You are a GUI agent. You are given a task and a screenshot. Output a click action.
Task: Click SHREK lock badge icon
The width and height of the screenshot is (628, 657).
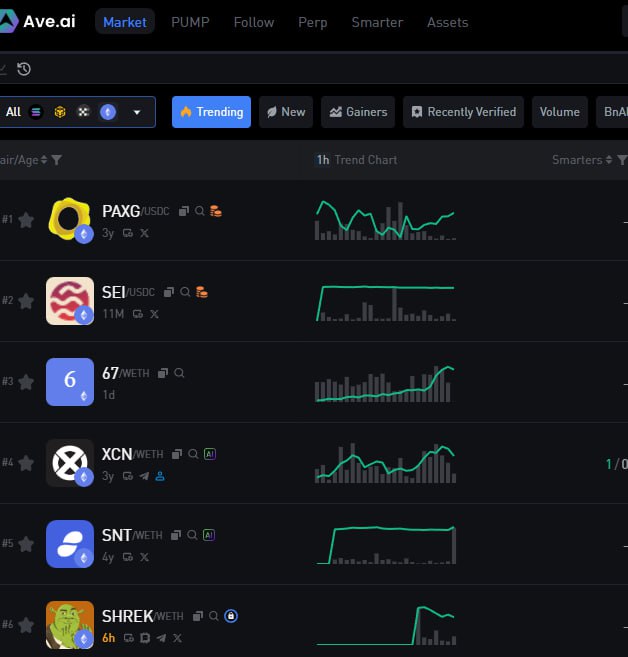[231, 616]
